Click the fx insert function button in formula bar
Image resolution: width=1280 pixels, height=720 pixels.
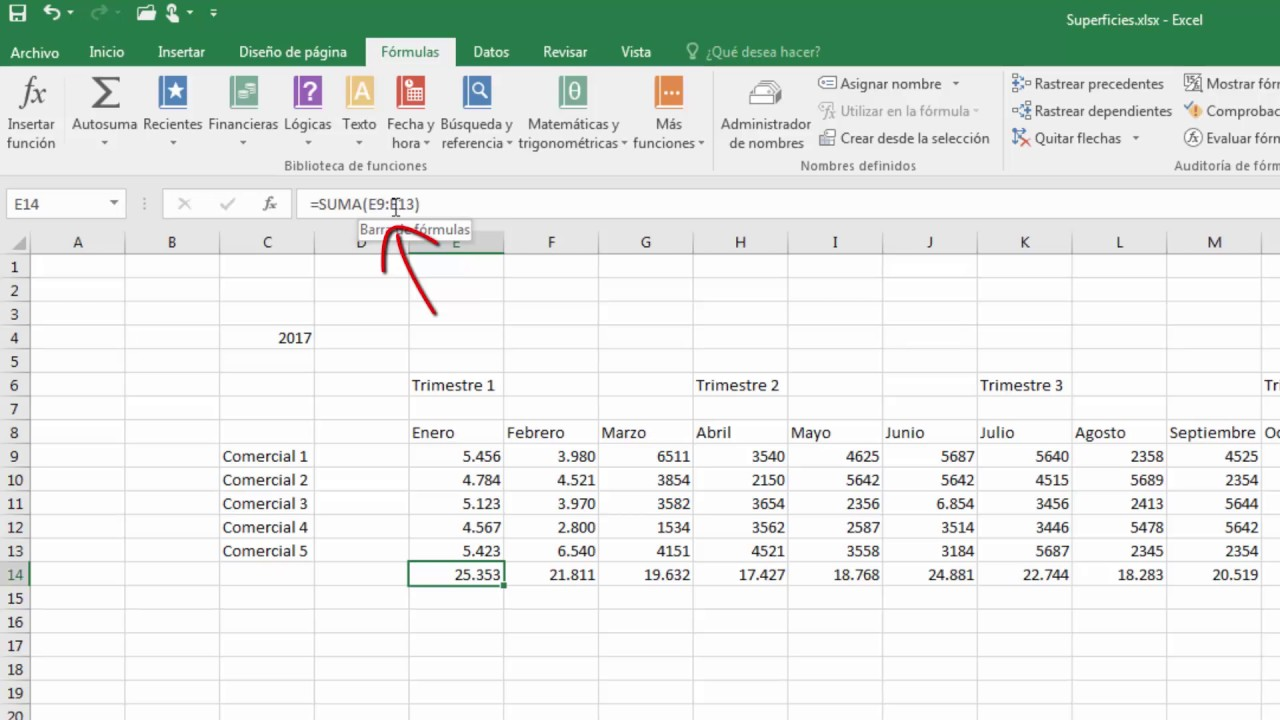point(269,204)
